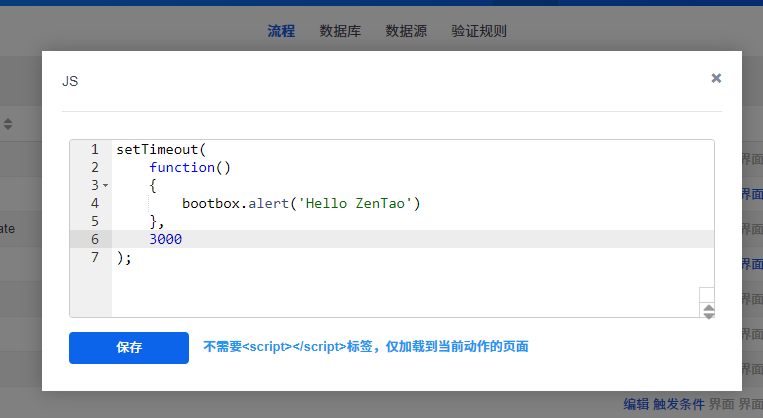
Task: Click the editor resize up arrow
Action: (708, 307)
